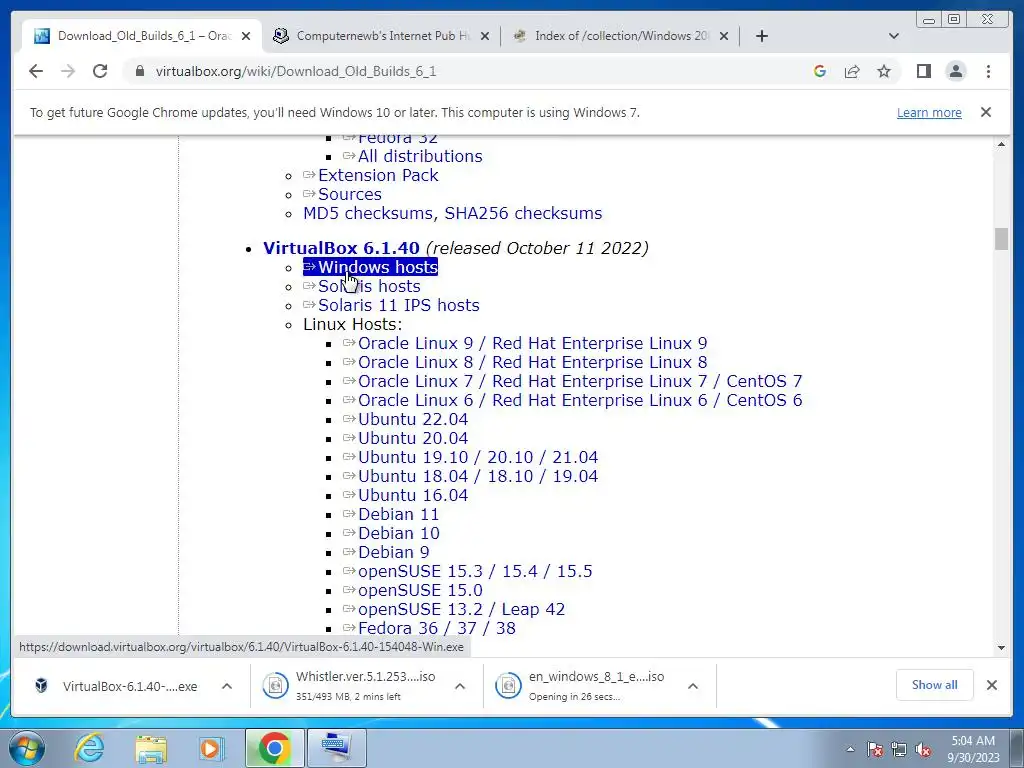Switch to Index of /collection/Windows tab
Viewport: 1024px width, 768px height.
[620, 36]
